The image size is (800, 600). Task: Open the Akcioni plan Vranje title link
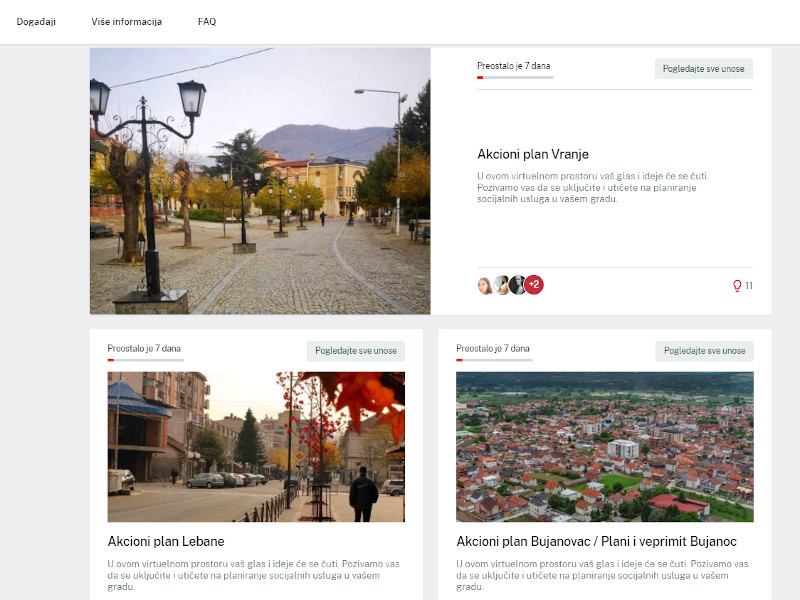click(x=533, y=155)
